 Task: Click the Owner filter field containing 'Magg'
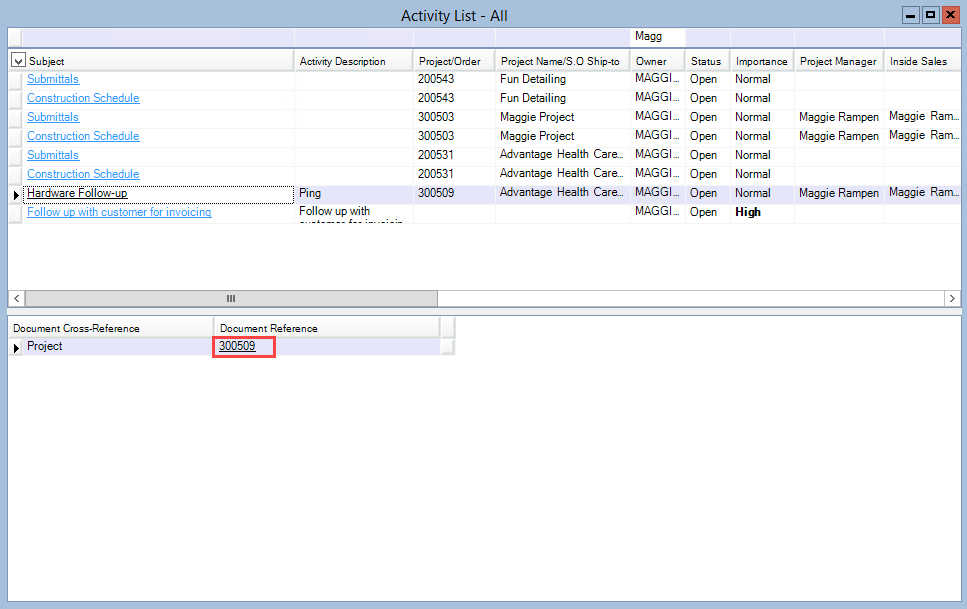pos(657,36)
